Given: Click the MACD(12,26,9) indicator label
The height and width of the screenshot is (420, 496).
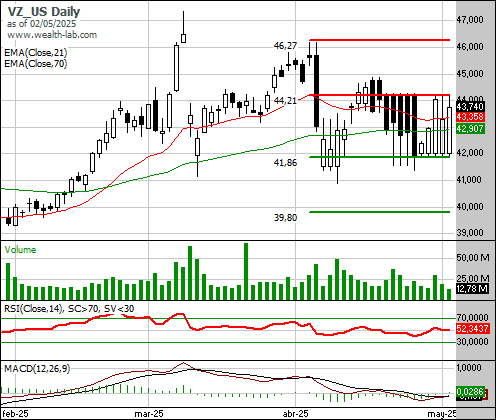Looking at the screenshot, I should [37, 369].
